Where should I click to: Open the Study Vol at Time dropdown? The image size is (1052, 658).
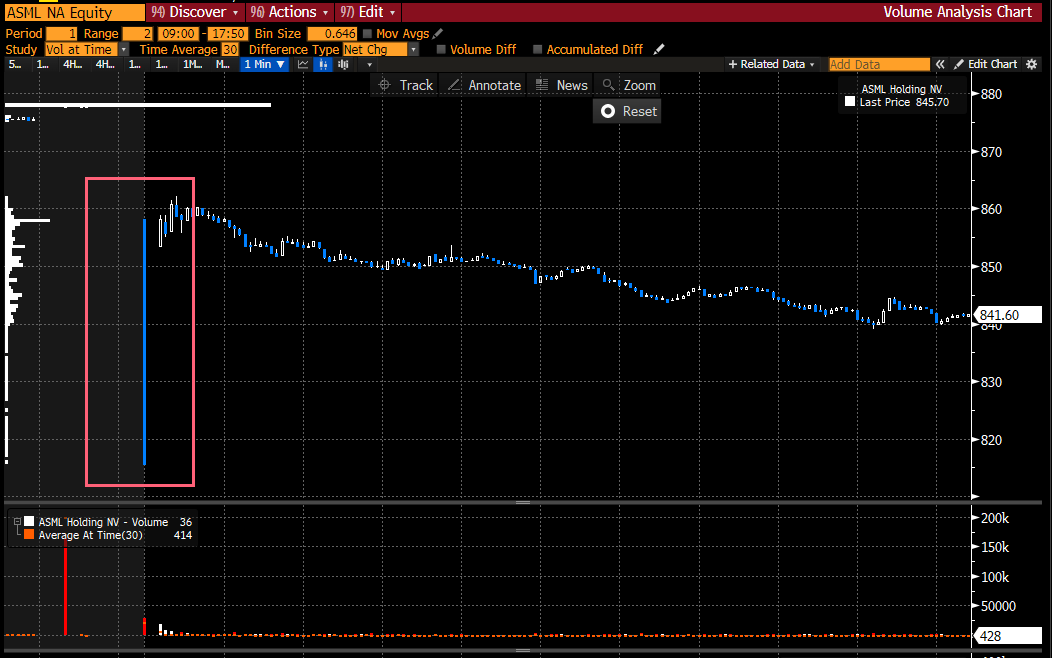[x=86, y=49]
